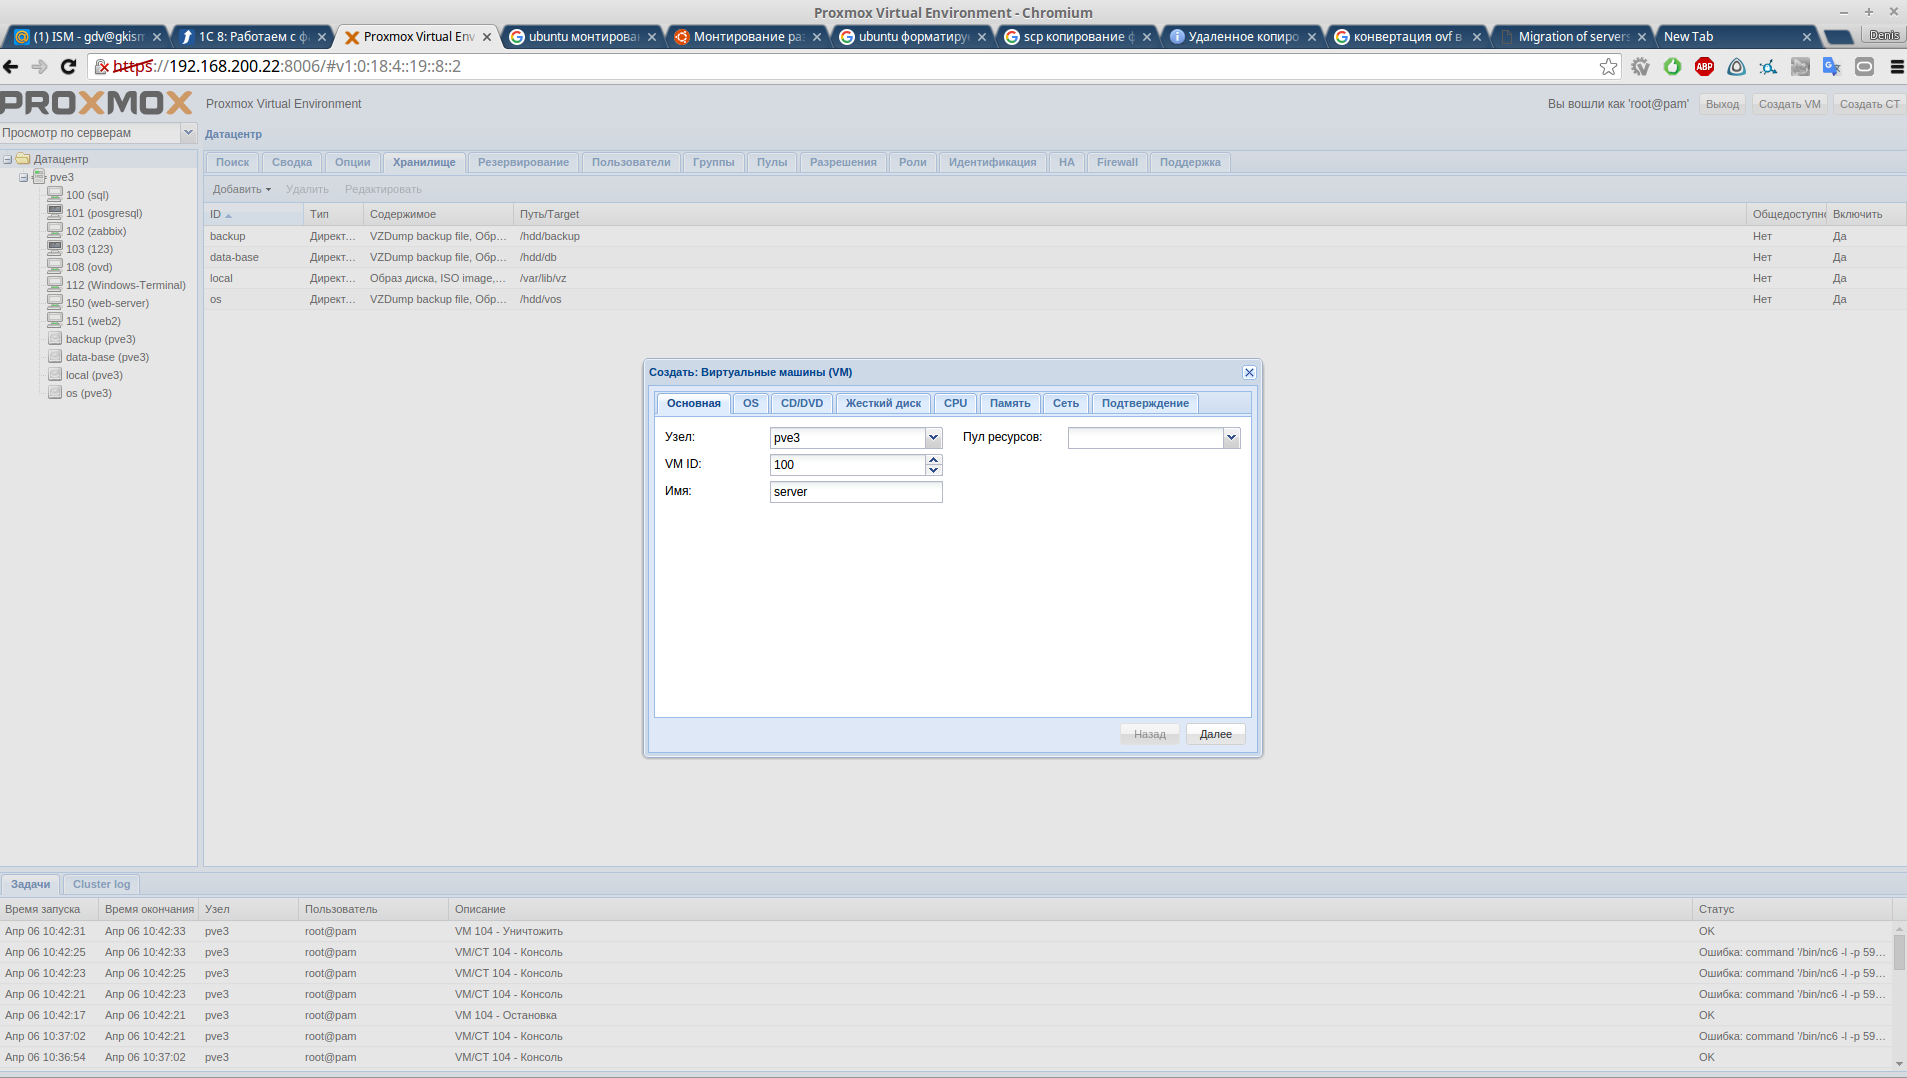Select VM 151 (web2) in tree
The width and height of the screenshot is (1907, 1078).
pyautogui.click(x=93, y=321)
